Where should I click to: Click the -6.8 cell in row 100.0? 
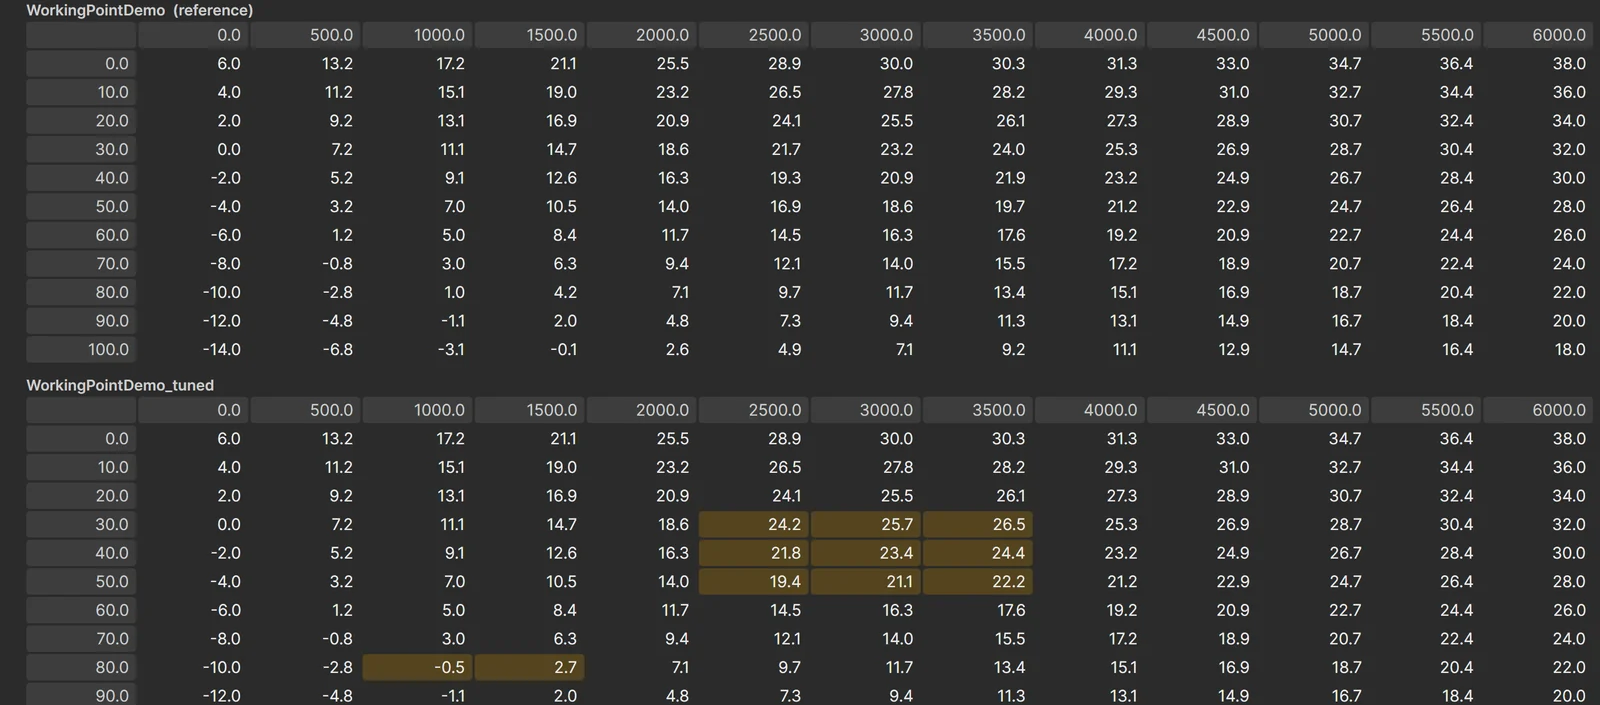click(306, 349)
